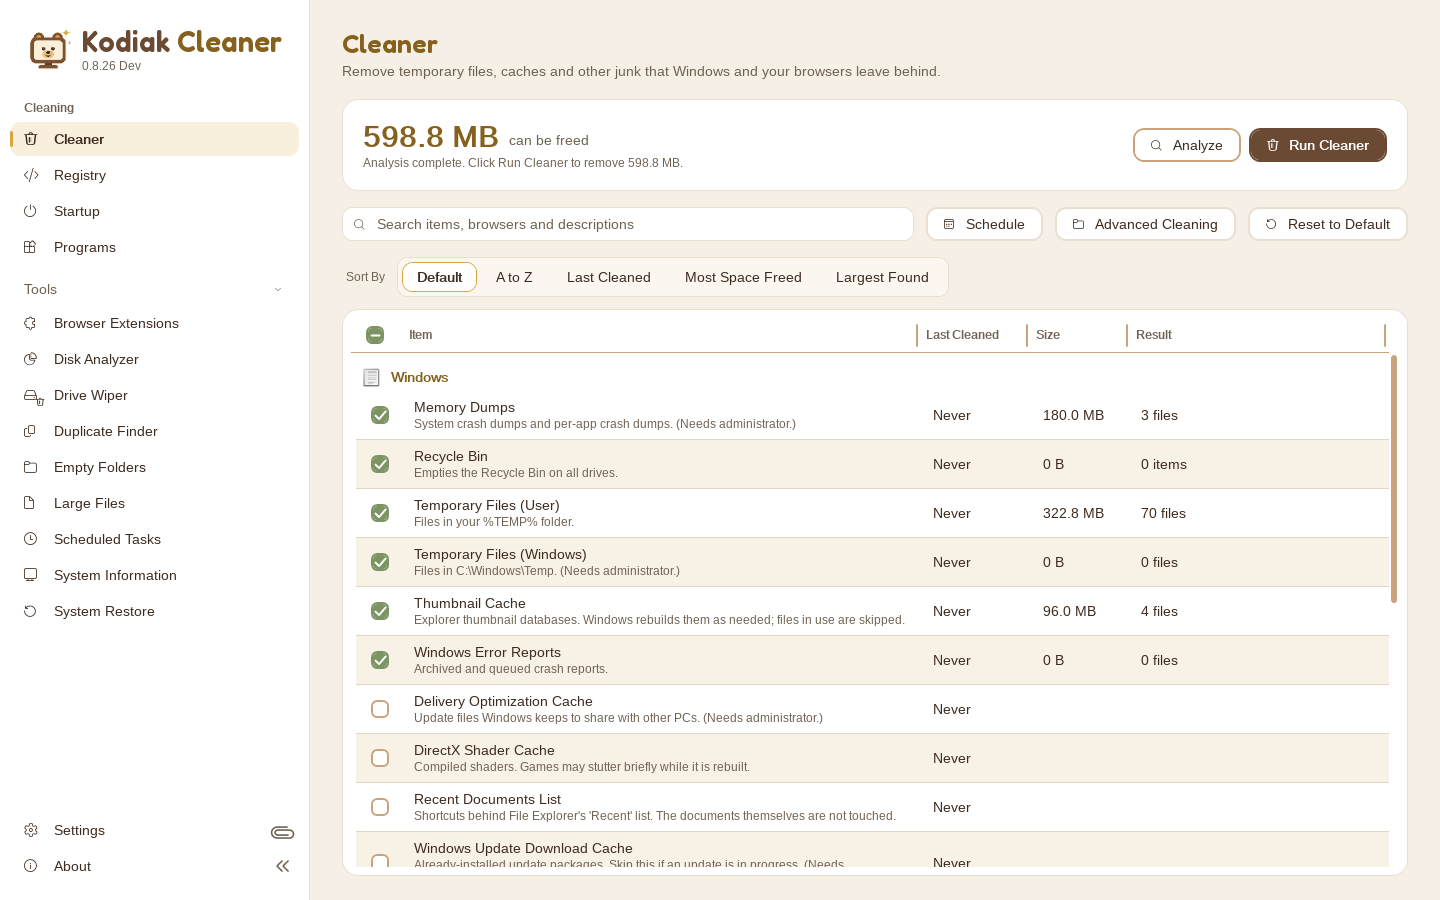Check the DirectX Shader Cache checkbox
This screenshot has width=1440, height=900.
pyautogui.click(x=380, y=758)
